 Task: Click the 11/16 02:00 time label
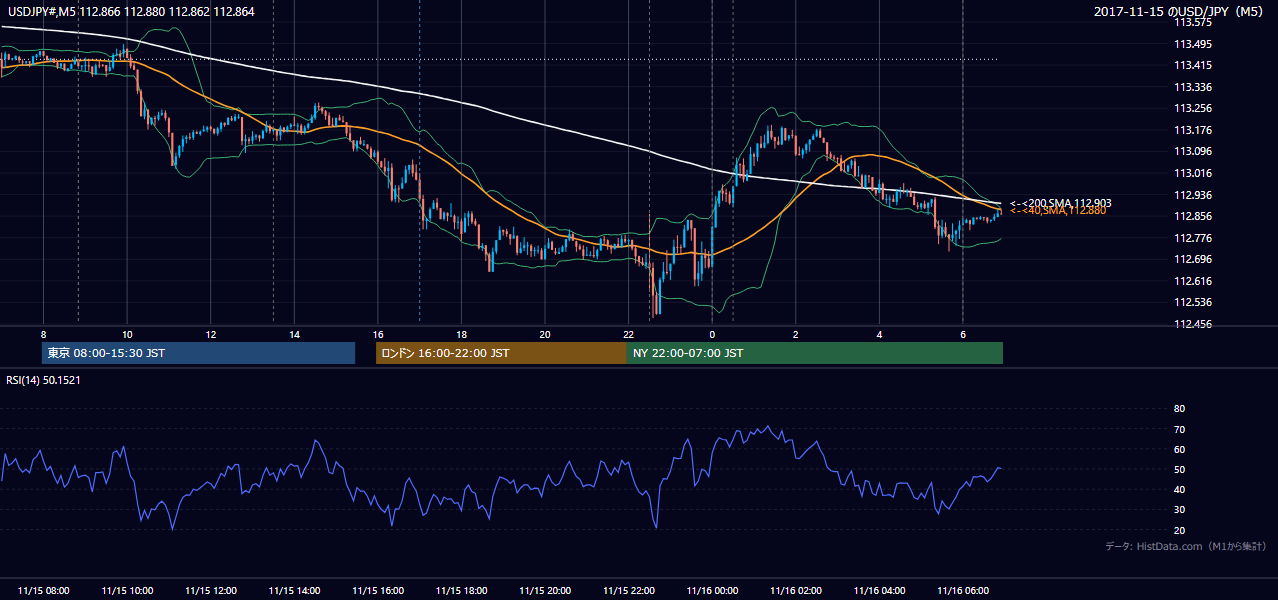(796, 591)
